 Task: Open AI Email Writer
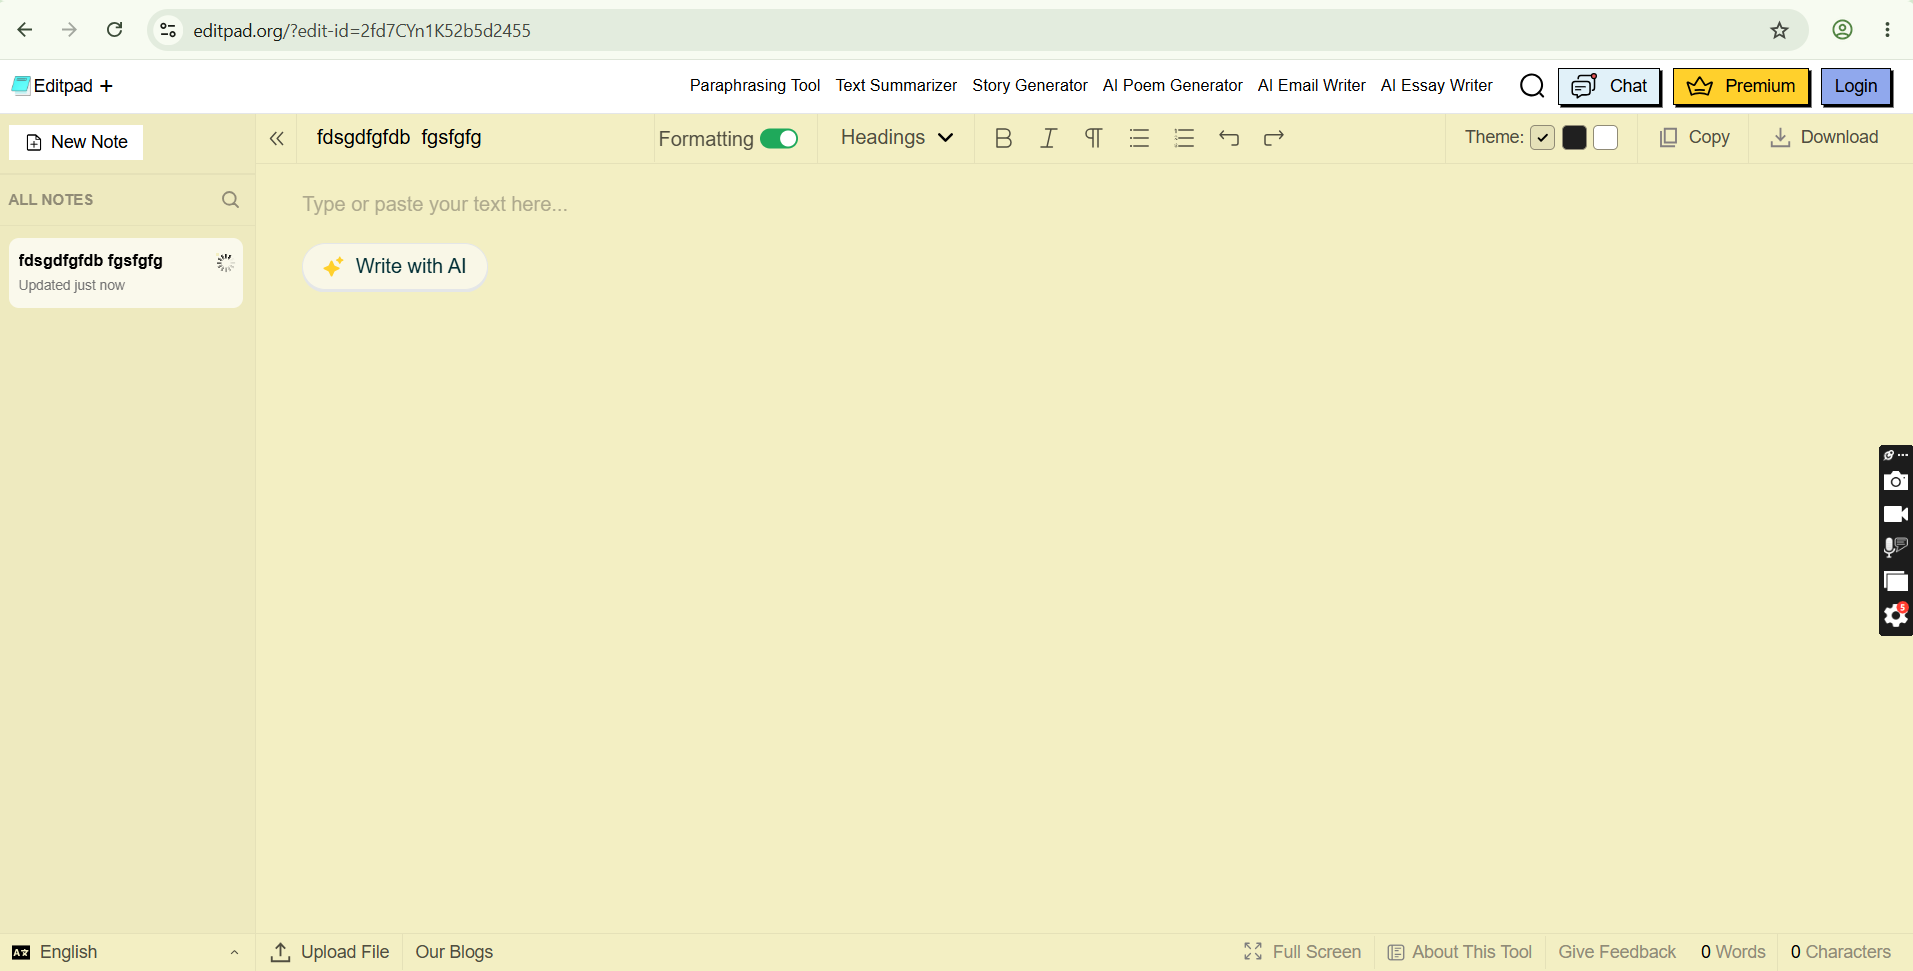pyautogui.click(x=1311, y=86)
